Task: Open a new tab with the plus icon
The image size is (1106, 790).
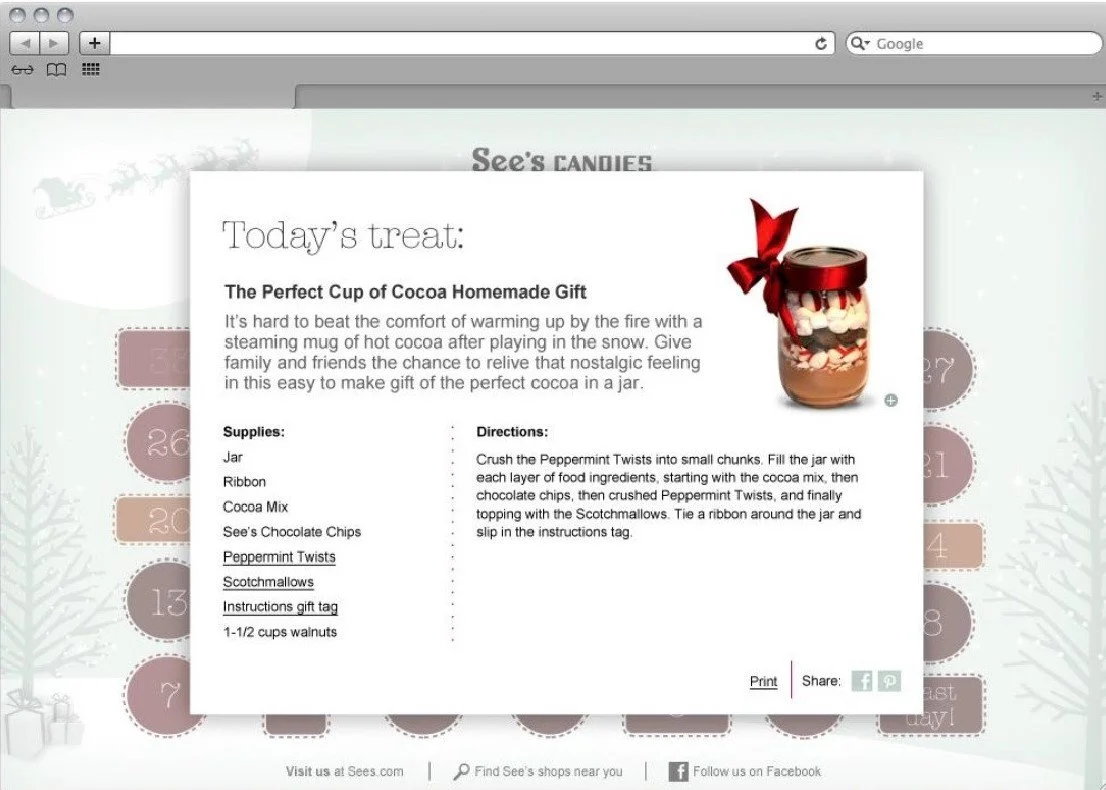Action: click(1097, 96)
